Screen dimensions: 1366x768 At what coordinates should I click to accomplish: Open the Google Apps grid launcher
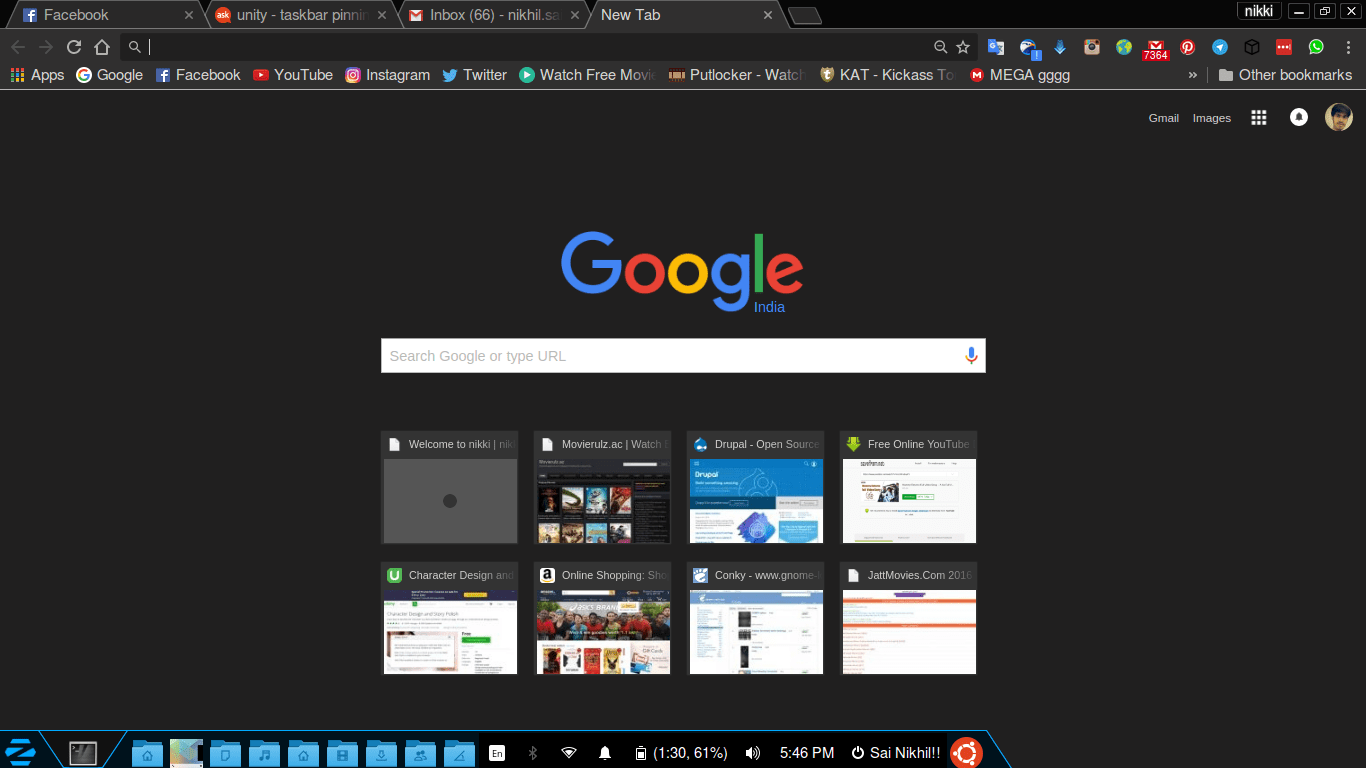click(x=1258, y=117)
